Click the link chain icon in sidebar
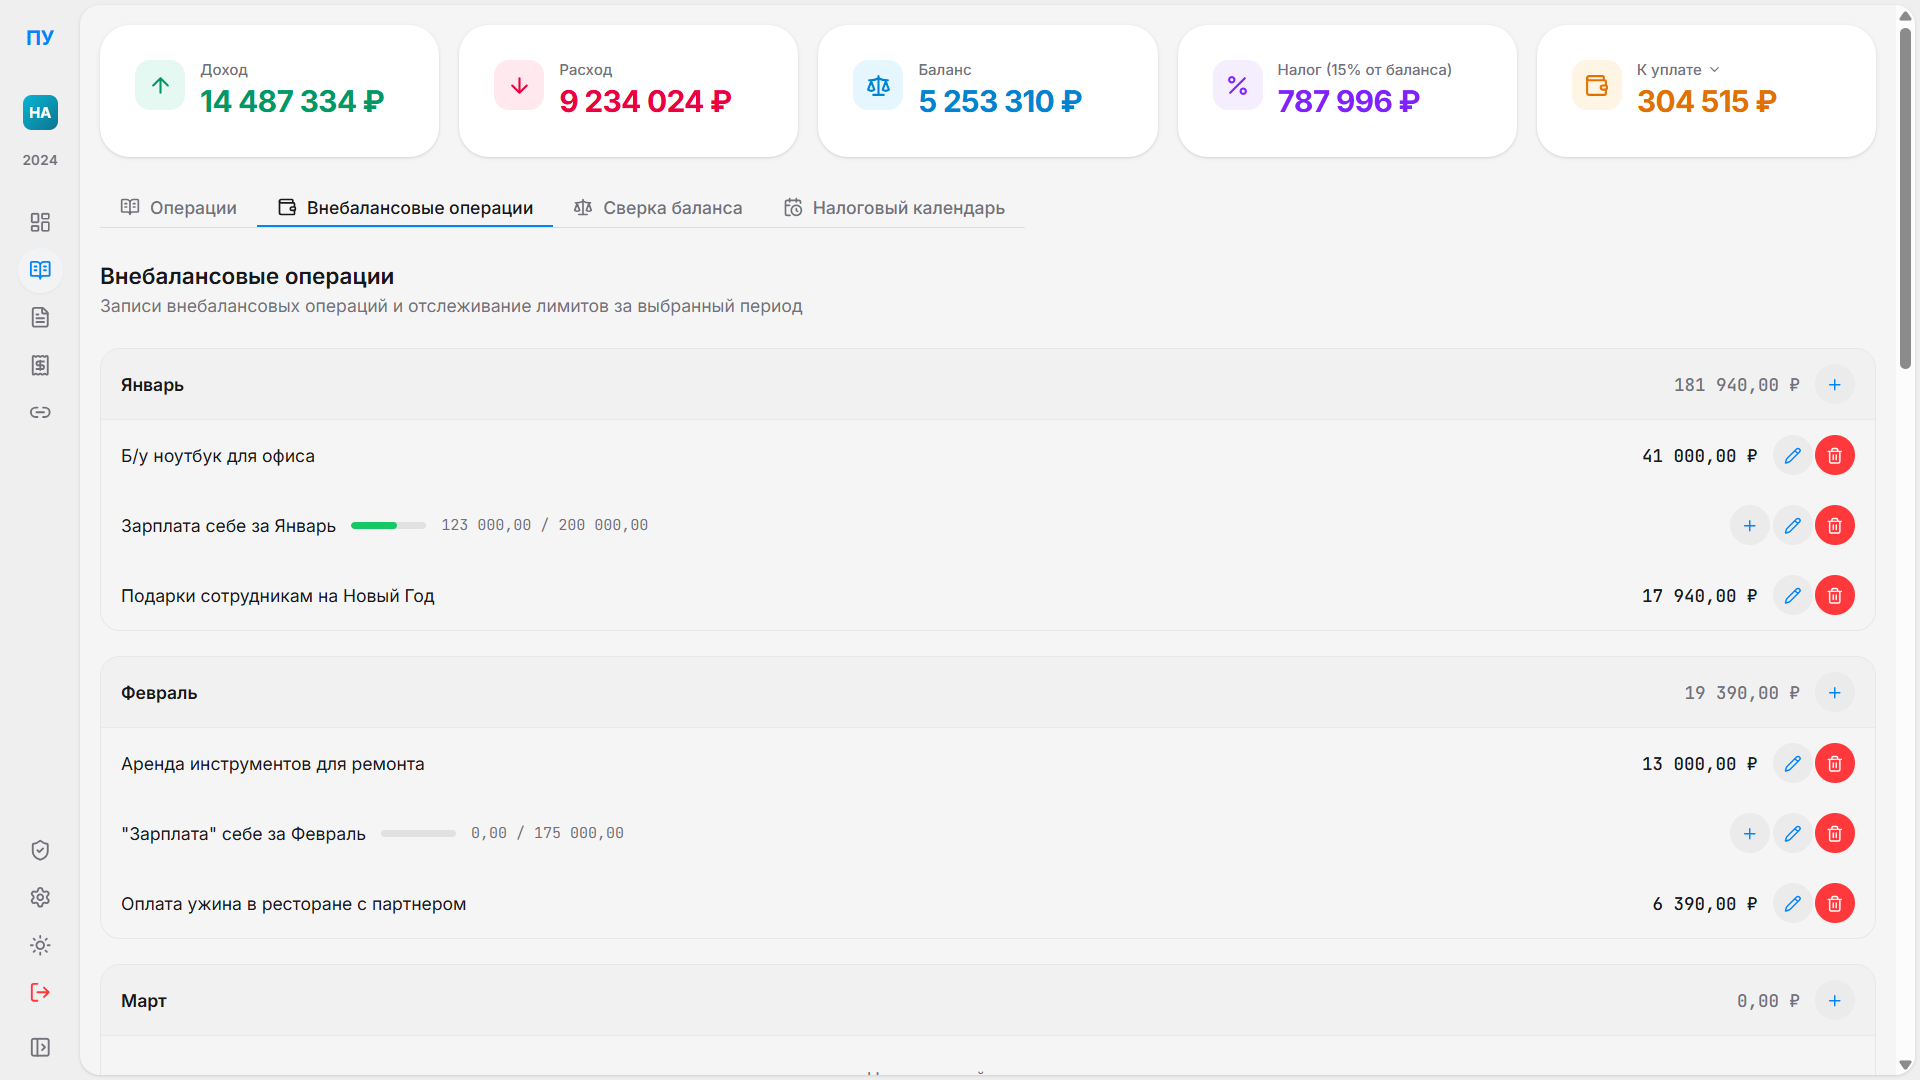The width and height of the screenshot is (1920, 1080). pyautogui.click(x=40, y=412)
